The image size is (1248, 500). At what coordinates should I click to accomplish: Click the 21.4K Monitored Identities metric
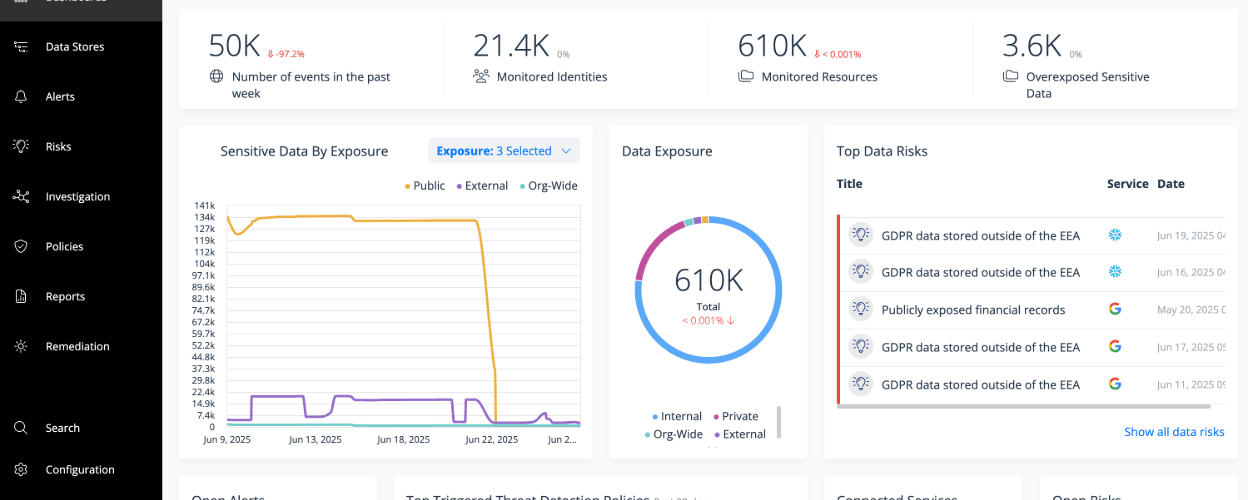click(x=511, y=46)
